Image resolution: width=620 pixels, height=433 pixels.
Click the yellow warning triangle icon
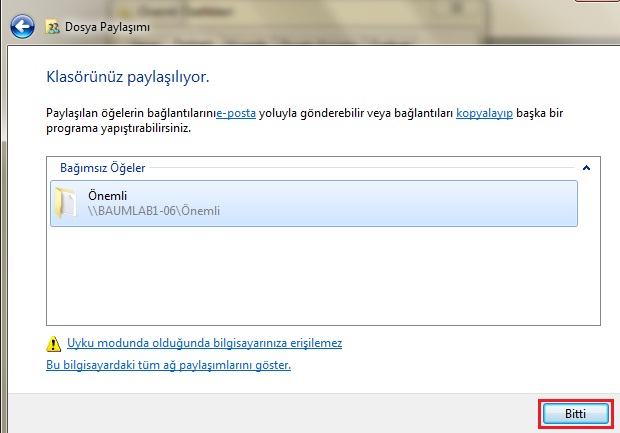pos(53,344)
